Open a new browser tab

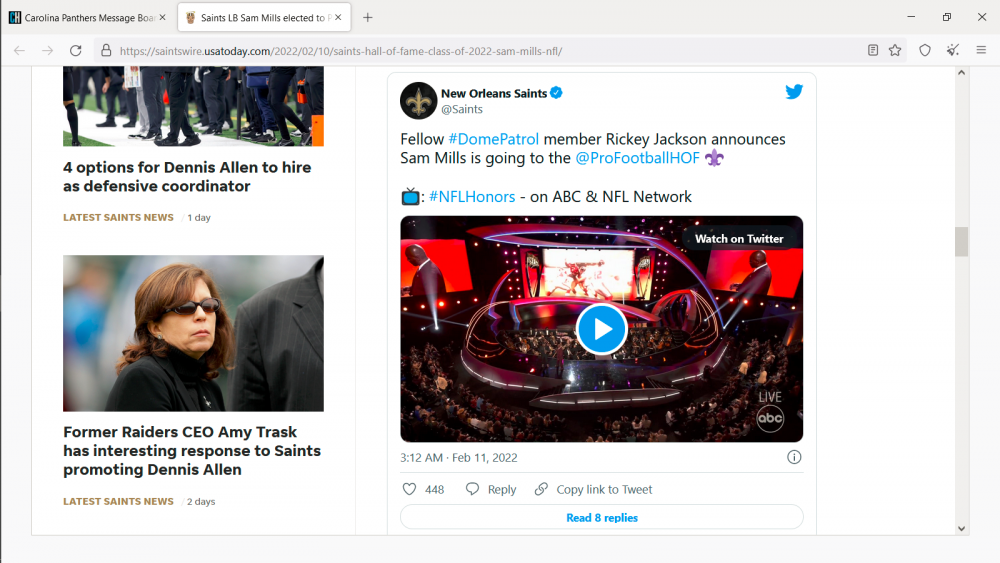(368, 17)
